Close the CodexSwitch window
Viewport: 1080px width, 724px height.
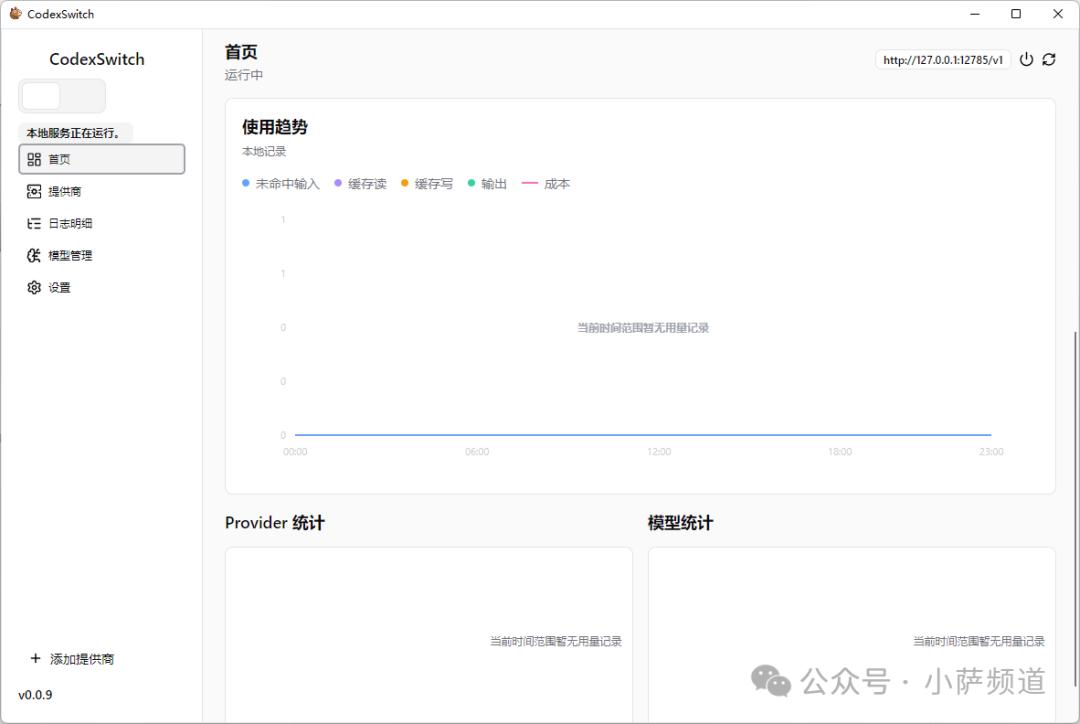[x=1058, y=14]
